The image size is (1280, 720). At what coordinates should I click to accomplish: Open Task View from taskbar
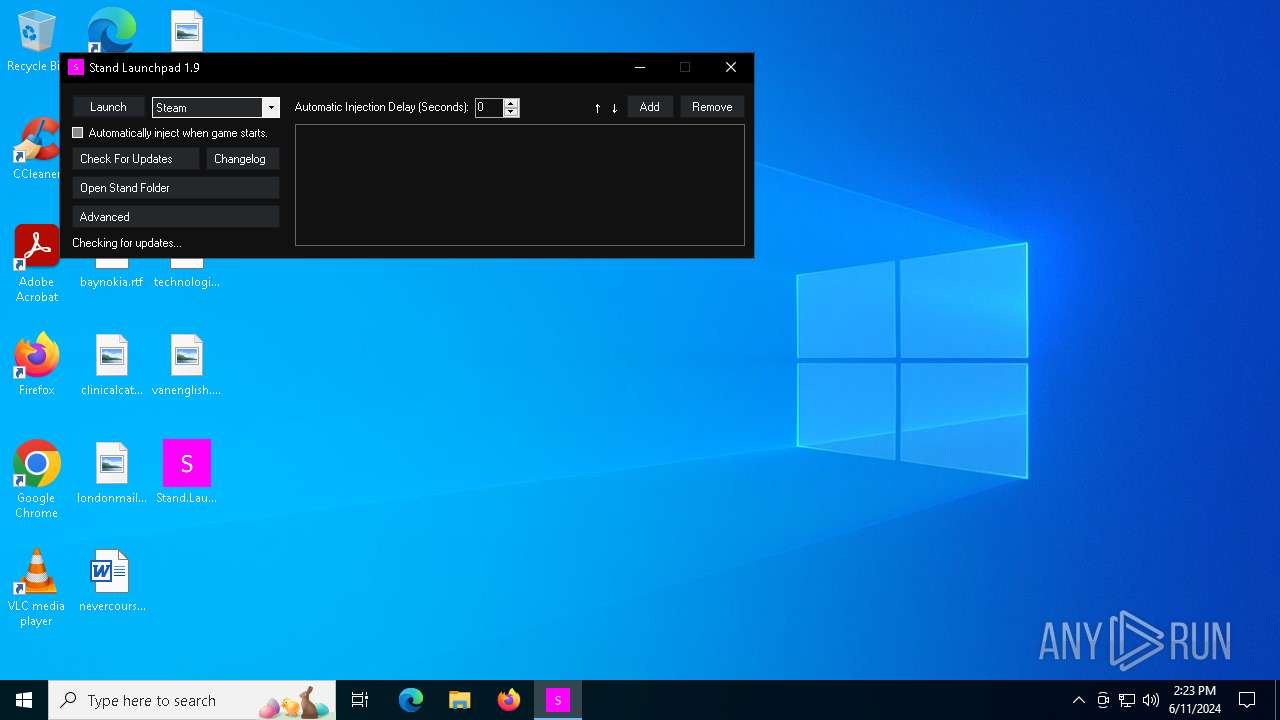(360, 700)
